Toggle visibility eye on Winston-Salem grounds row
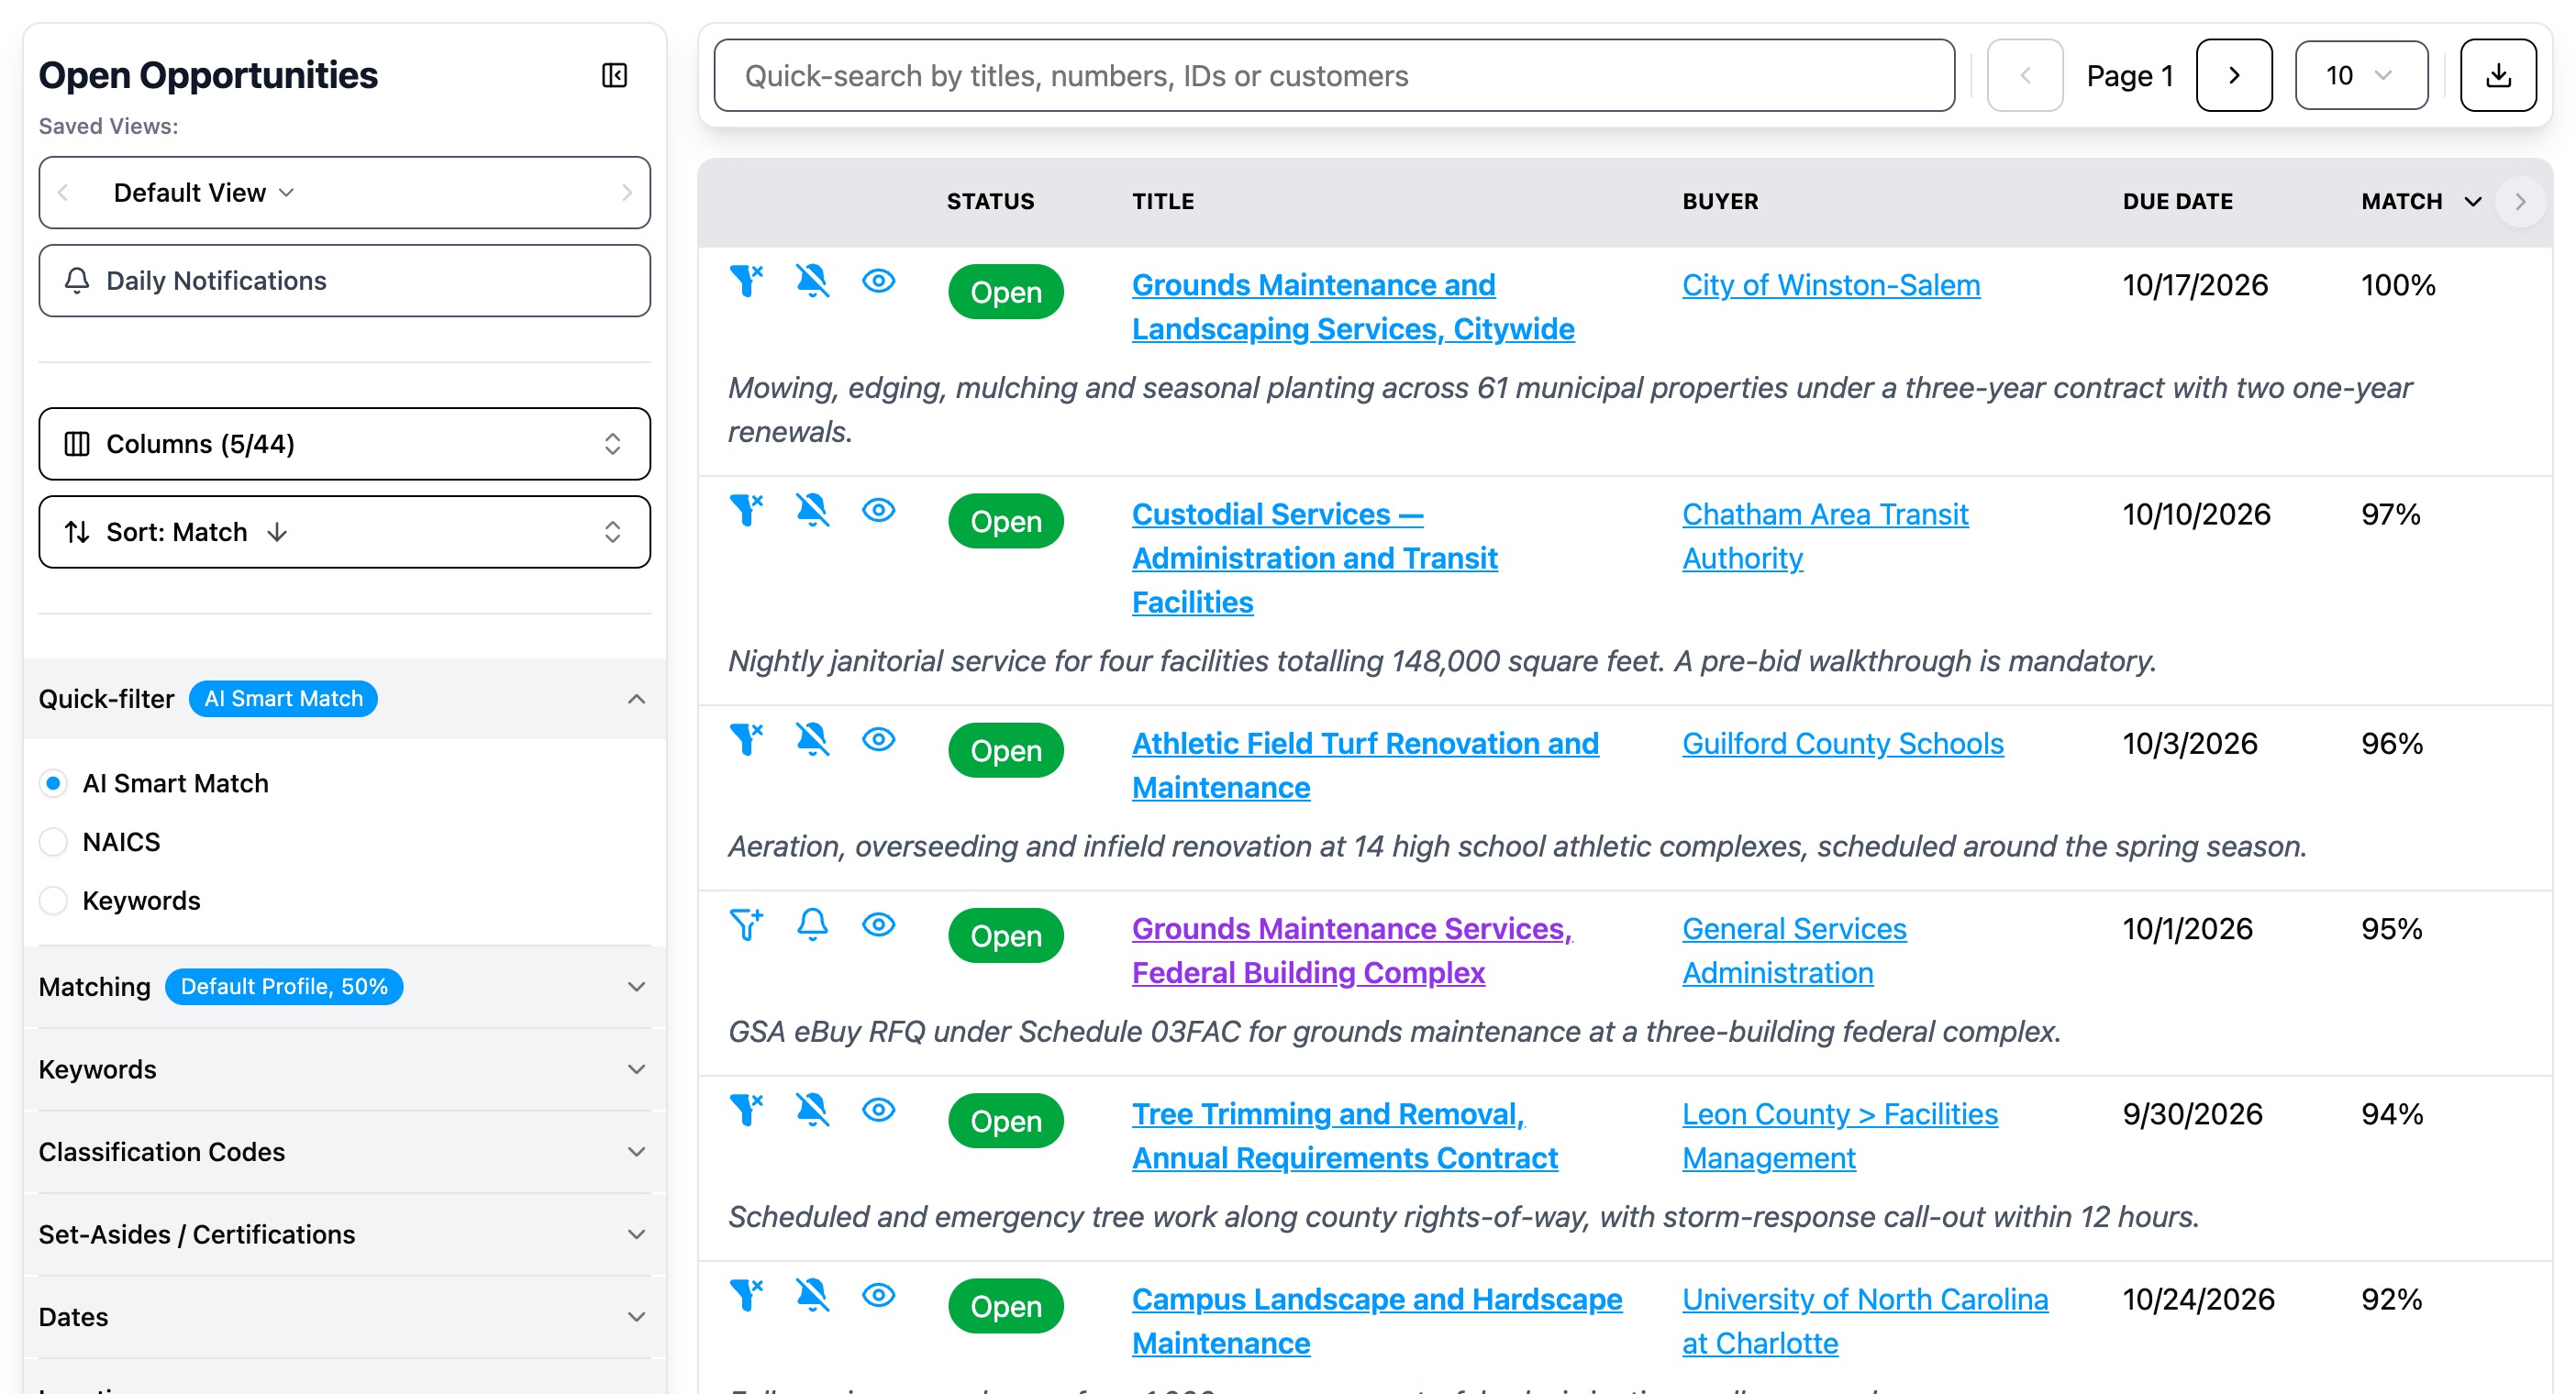This screenshot has height=1394, width=2576. [878, 281]
